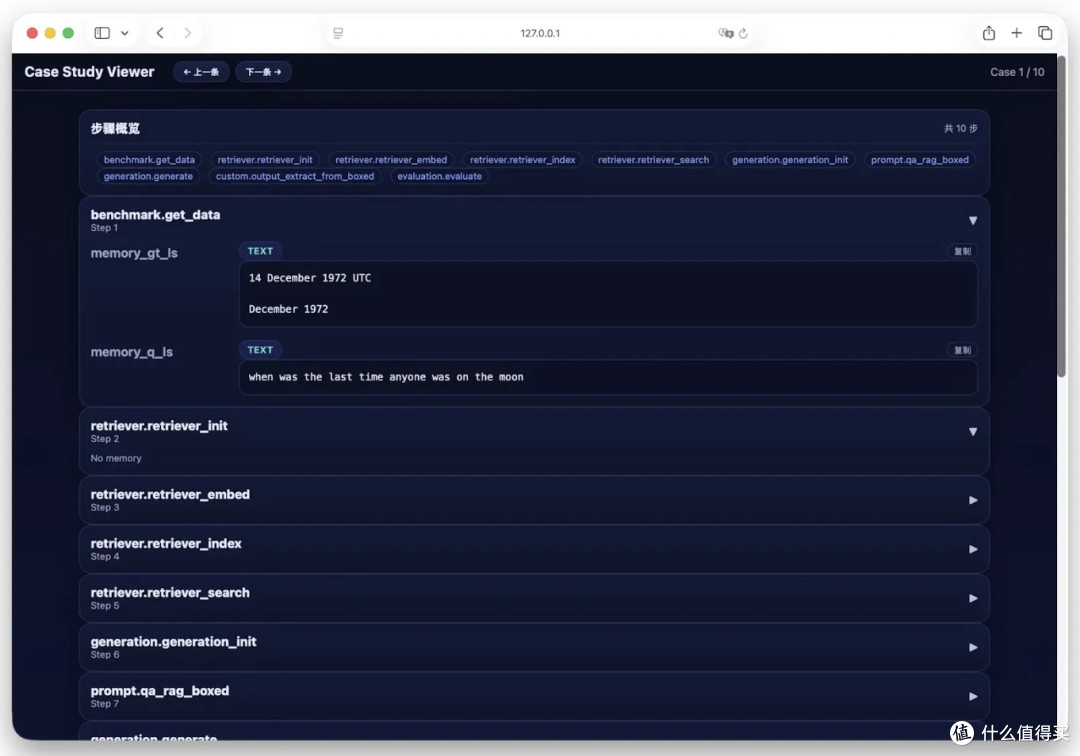
Task: Select the retriever.retriever_init step chip
Action: point(265,160)
